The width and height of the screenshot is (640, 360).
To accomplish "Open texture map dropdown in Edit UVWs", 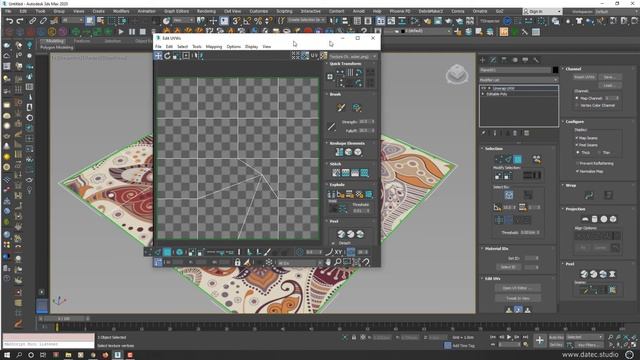I will (353, 56).
